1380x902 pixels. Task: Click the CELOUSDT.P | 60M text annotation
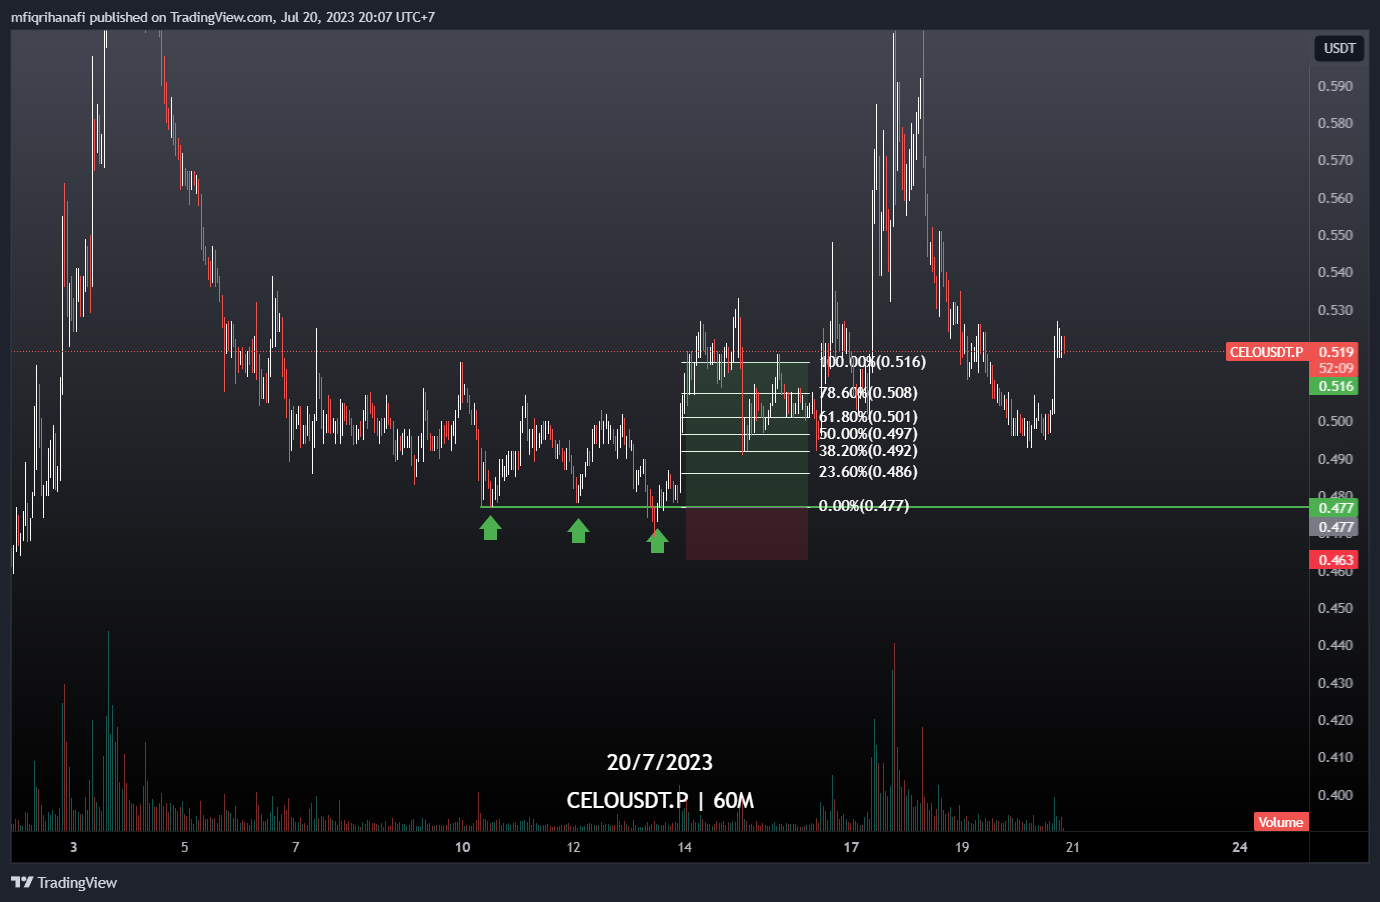[660, 800]
